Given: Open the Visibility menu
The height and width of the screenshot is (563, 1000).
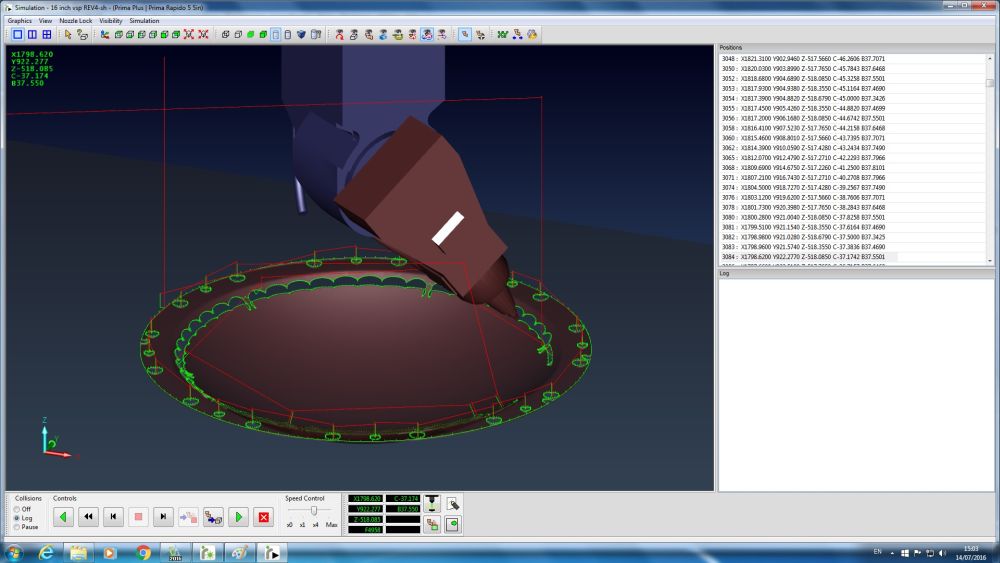Looking at the screenshot, I should [x=110, y=20].
